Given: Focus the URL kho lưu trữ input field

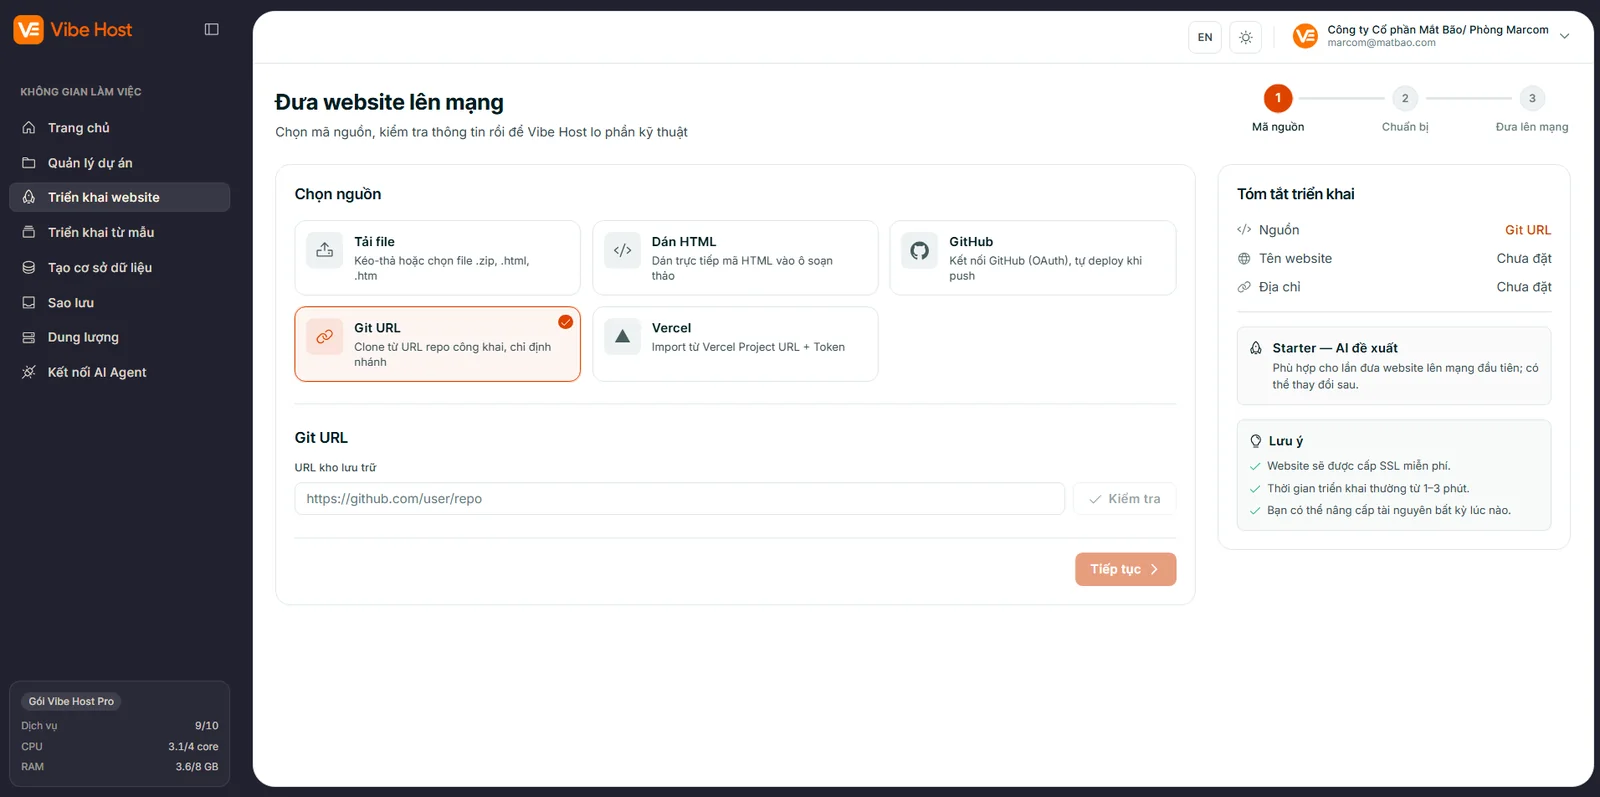Looking at the screenshot, I should pos(679,499).
